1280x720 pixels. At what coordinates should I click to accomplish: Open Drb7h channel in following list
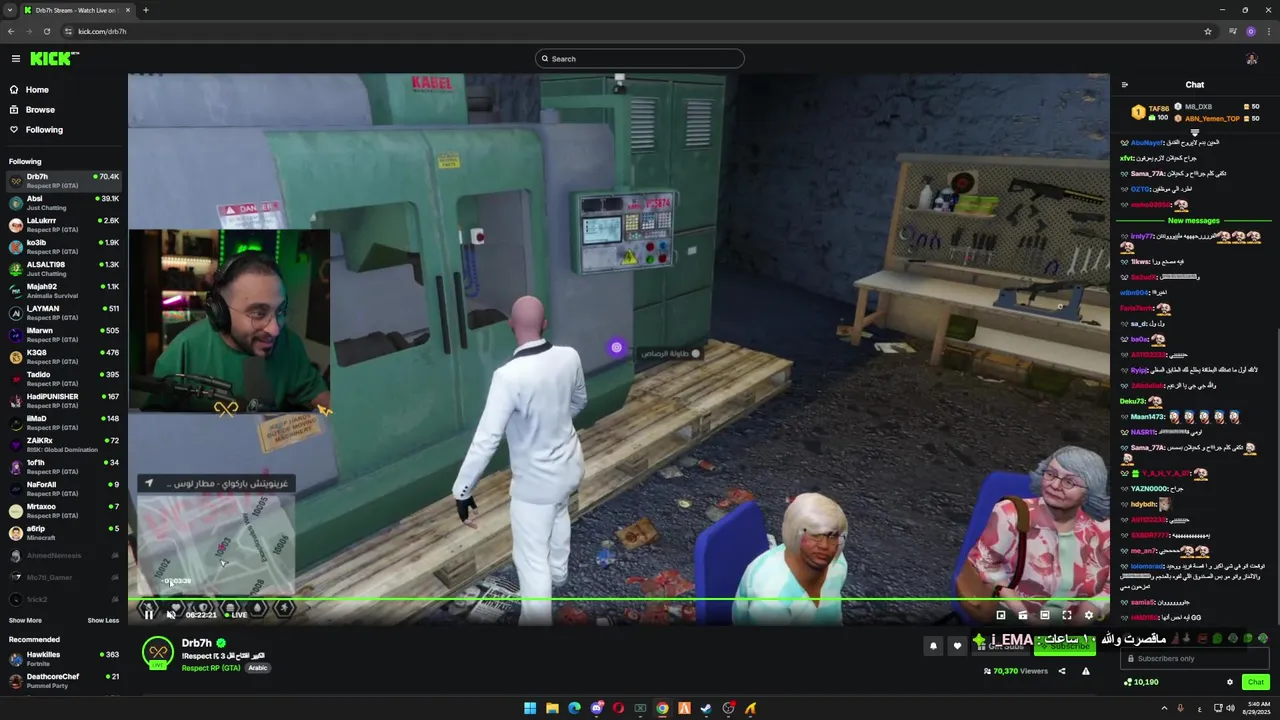(x=64, y=181)
